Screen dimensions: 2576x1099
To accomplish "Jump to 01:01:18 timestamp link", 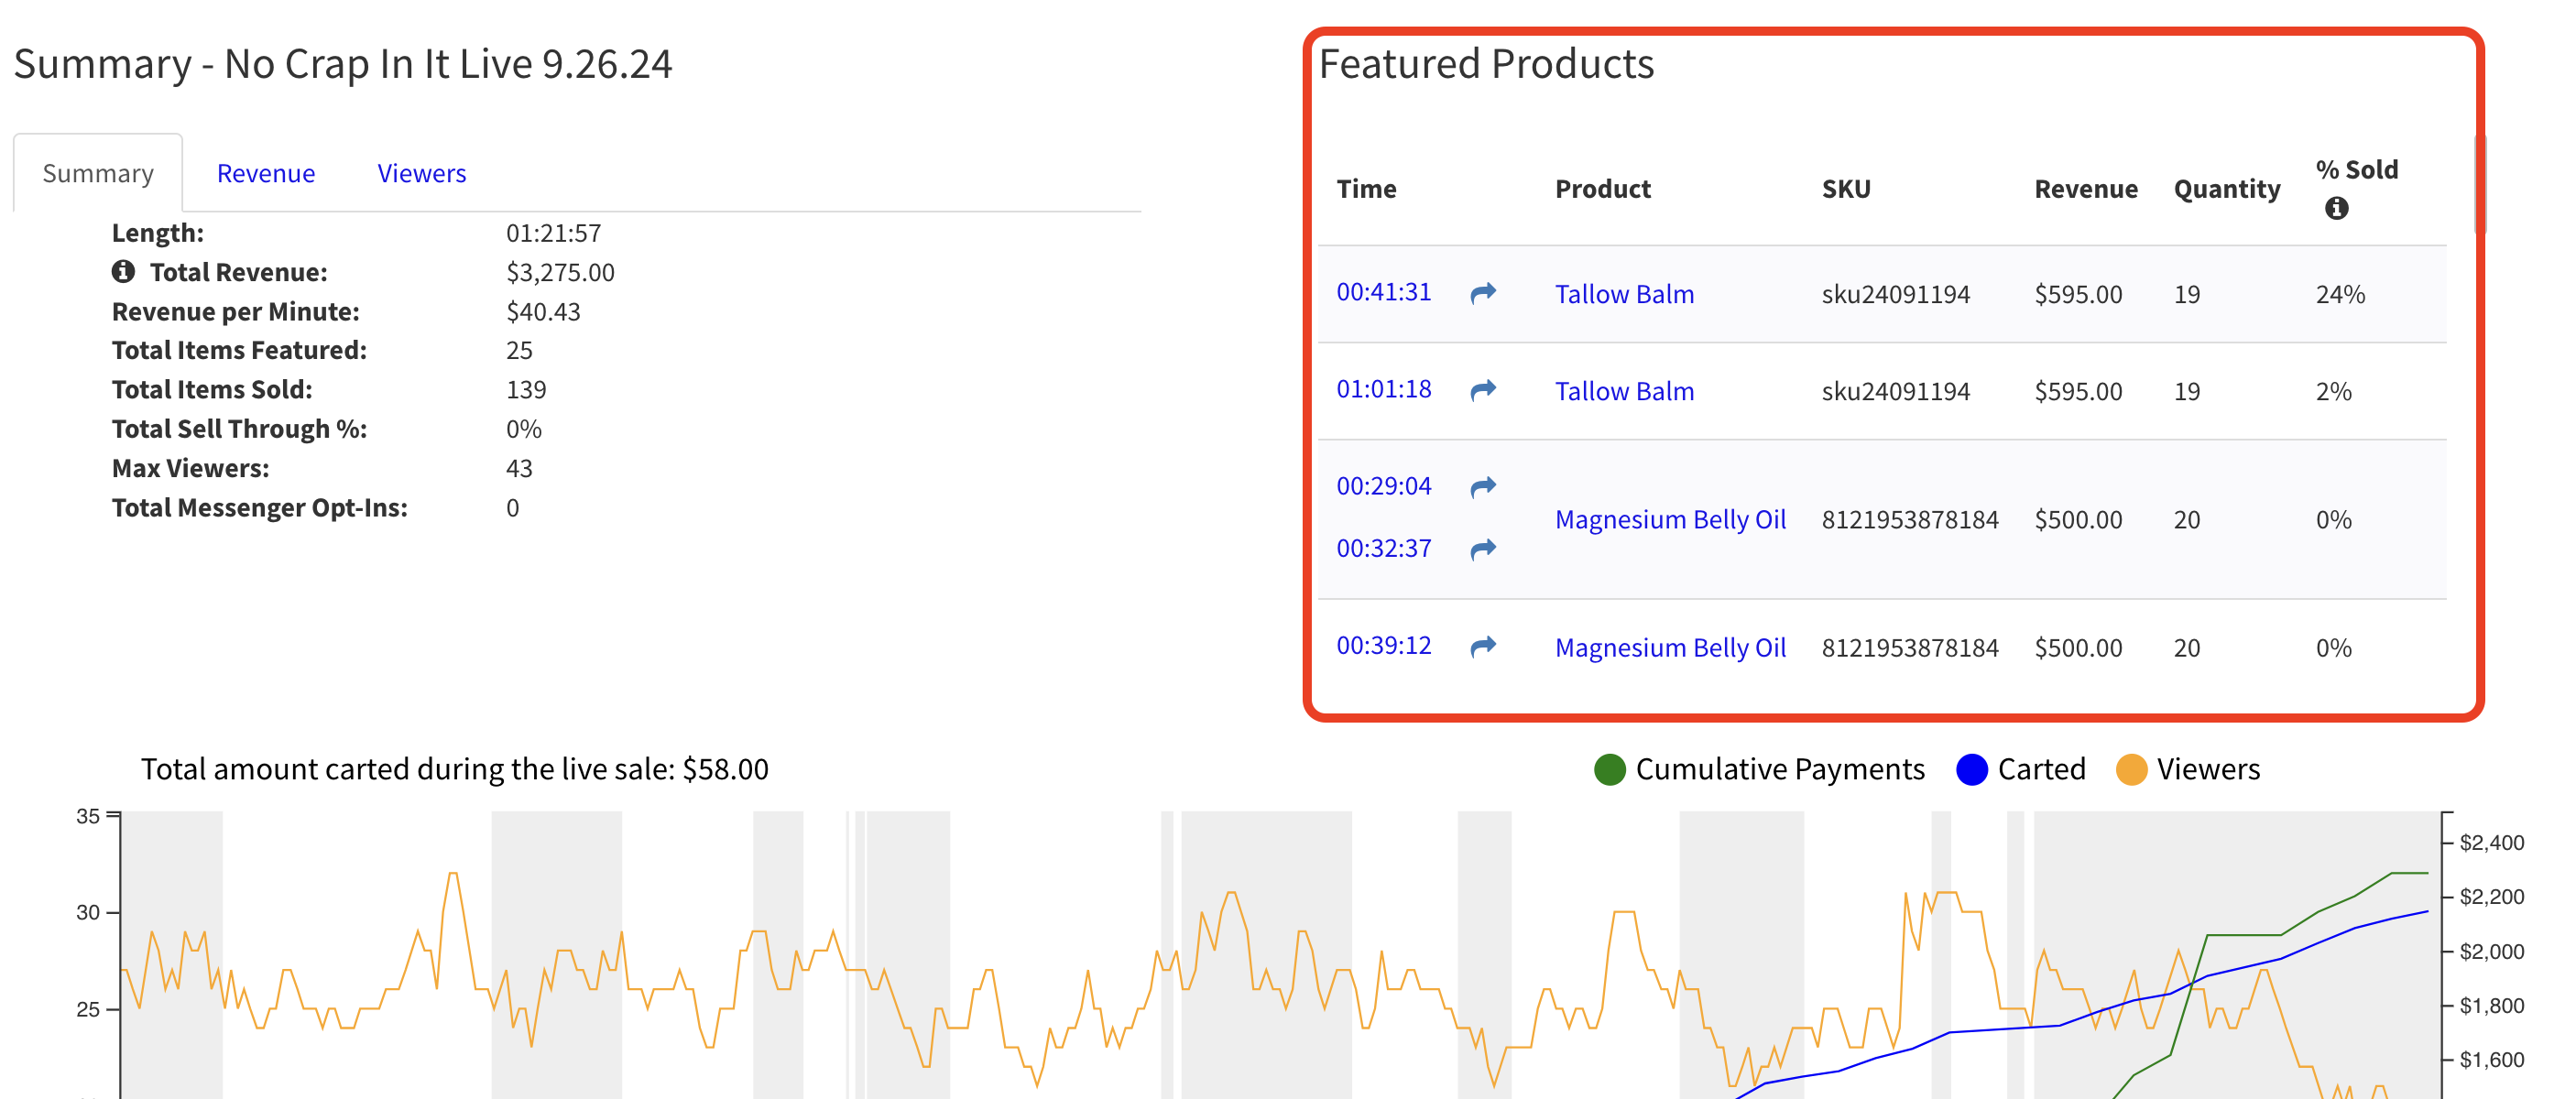I will point(1383,389).
